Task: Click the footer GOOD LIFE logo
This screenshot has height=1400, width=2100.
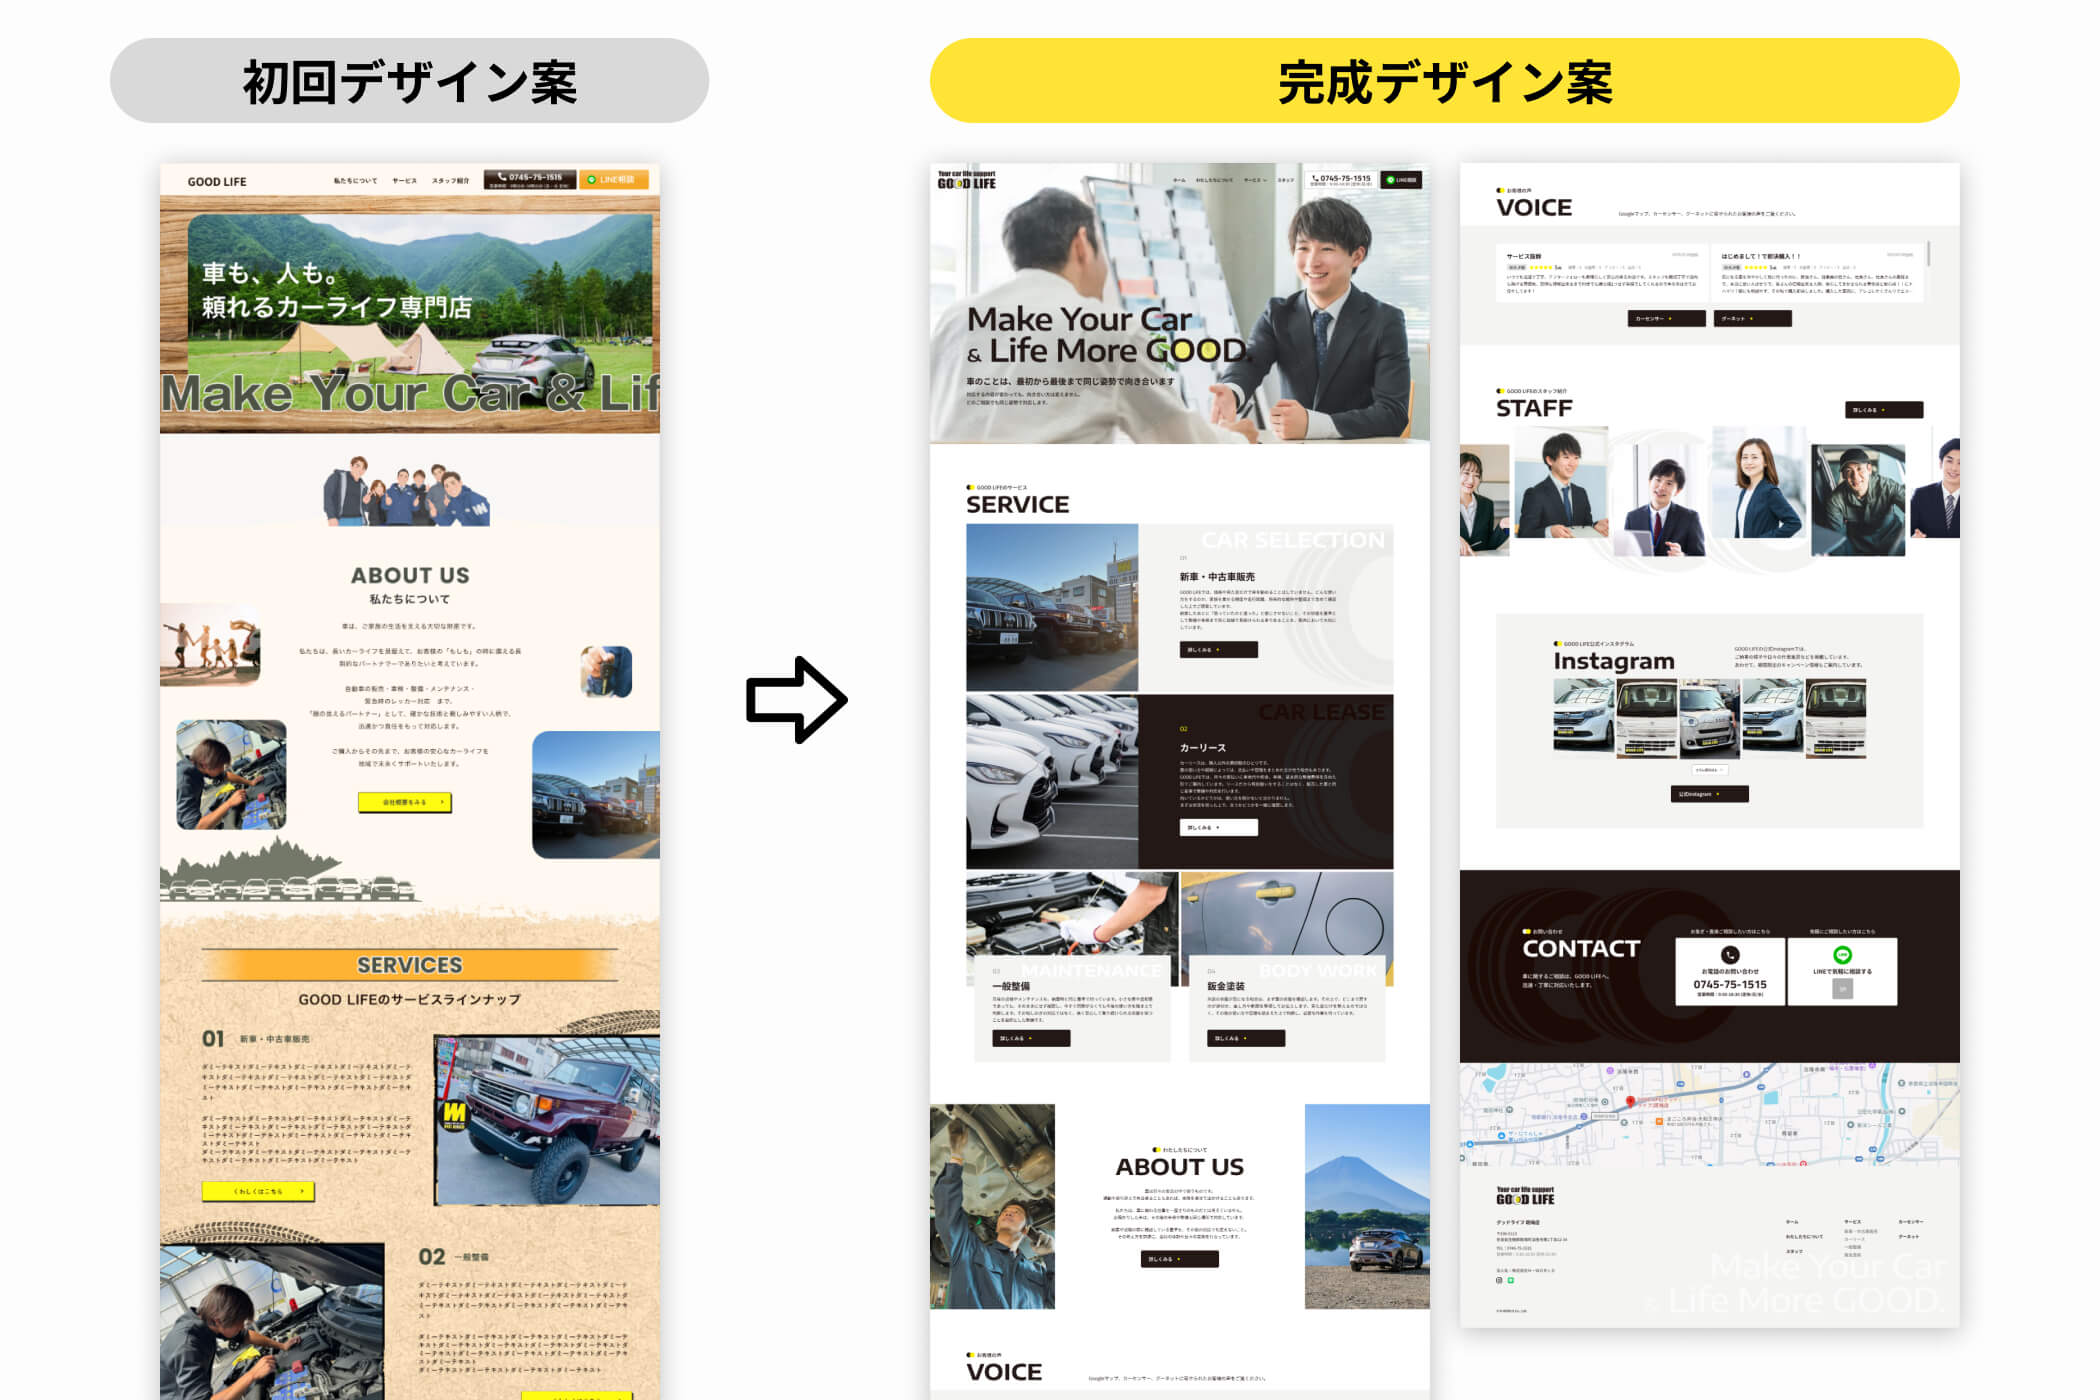Action: tap(1525, 1197)
